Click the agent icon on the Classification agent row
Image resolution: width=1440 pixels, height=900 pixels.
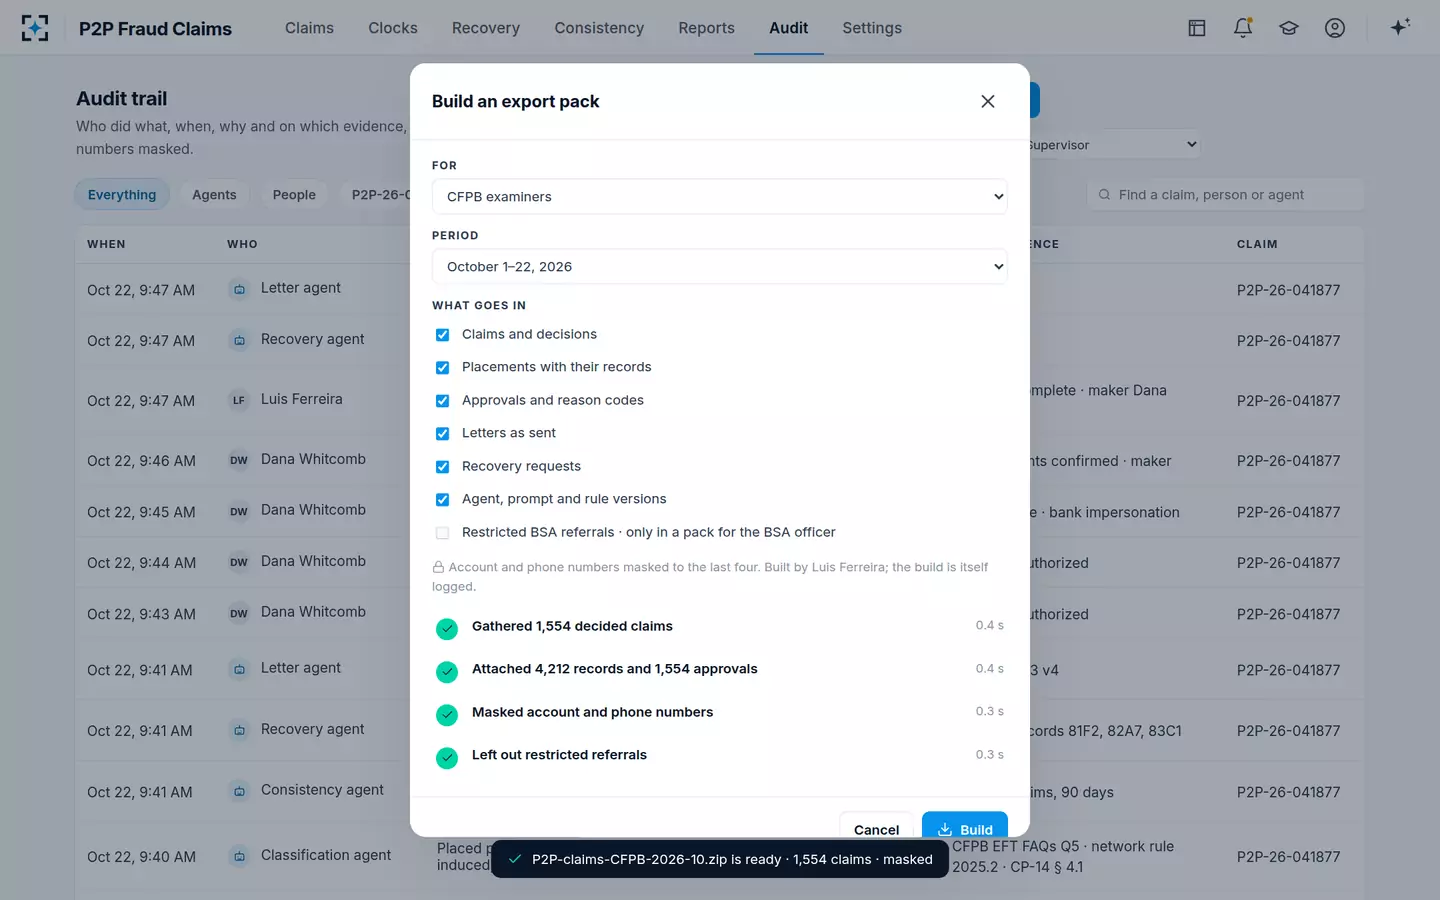(239, 857)
